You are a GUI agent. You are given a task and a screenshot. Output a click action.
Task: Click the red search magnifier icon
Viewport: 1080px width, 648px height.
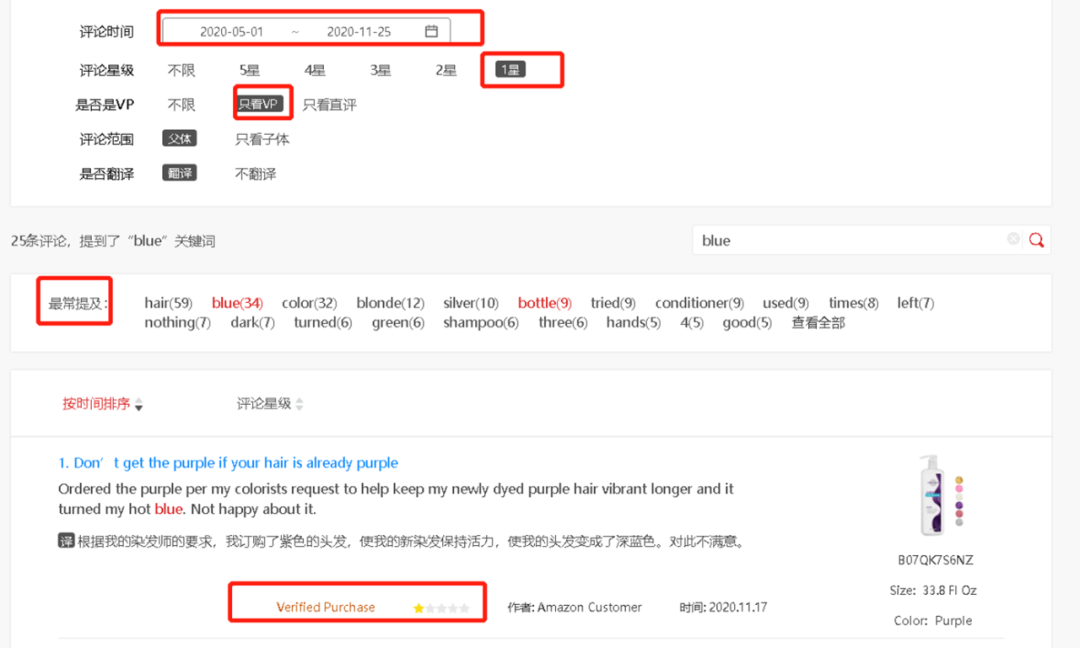click(x=1036, y=240)
